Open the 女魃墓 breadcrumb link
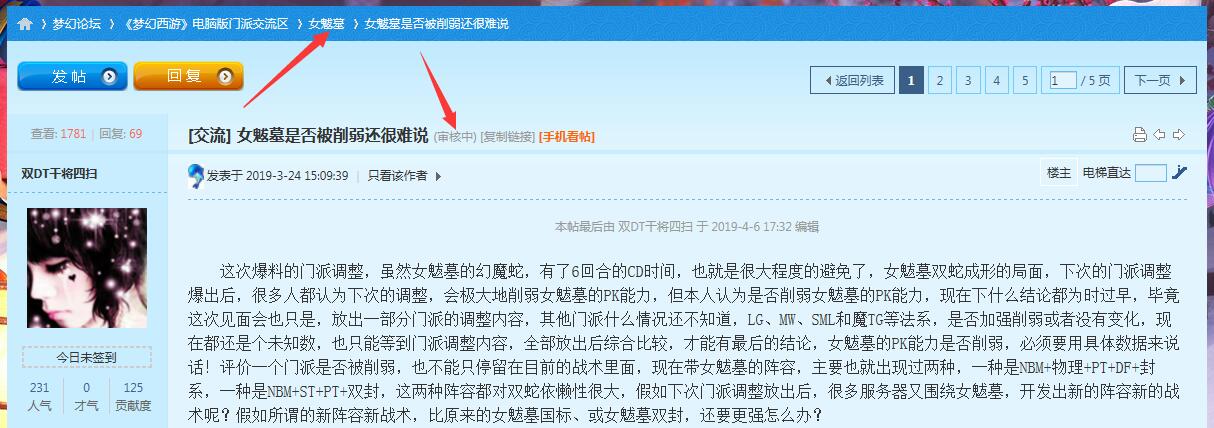The width and height of the screenshot is (1214, 428). [326, 24]
